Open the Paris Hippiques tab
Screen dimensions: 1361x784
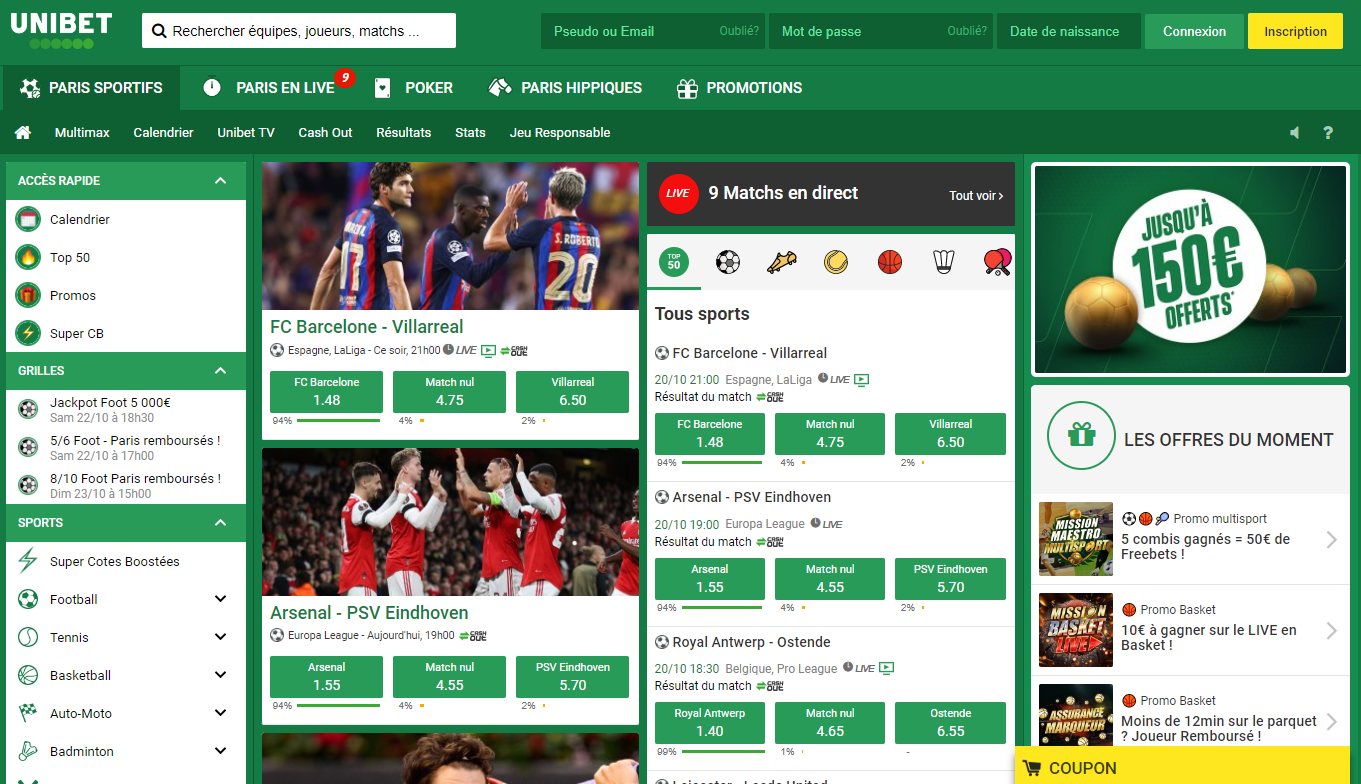coord(565,88)
